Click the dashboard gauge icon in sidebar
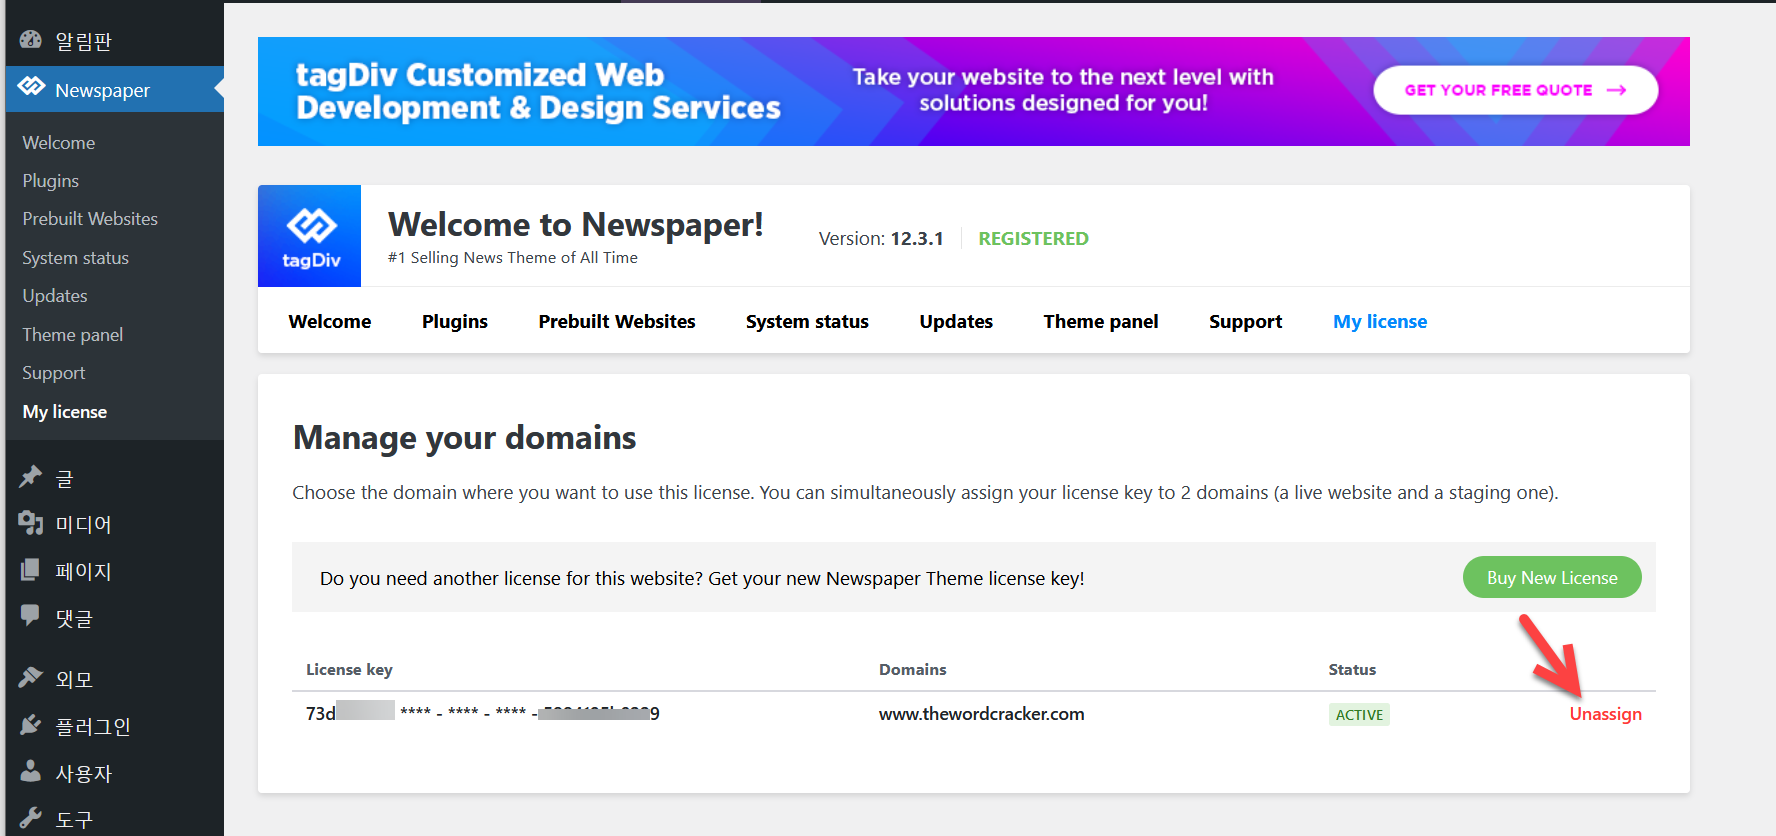 31,40
